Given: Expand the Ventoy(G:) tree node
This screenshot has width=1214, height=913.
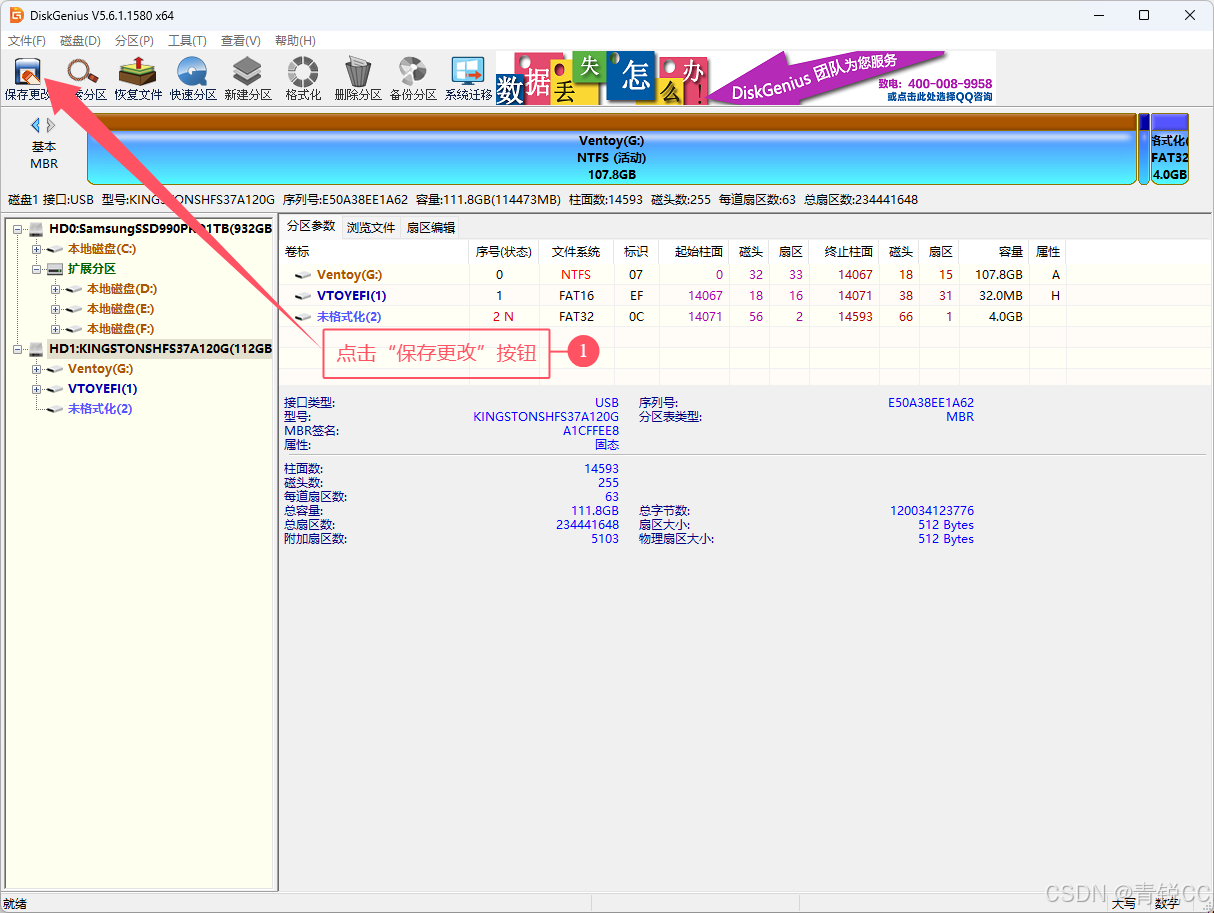Looking at the screenshot, I should click(37, 369).
